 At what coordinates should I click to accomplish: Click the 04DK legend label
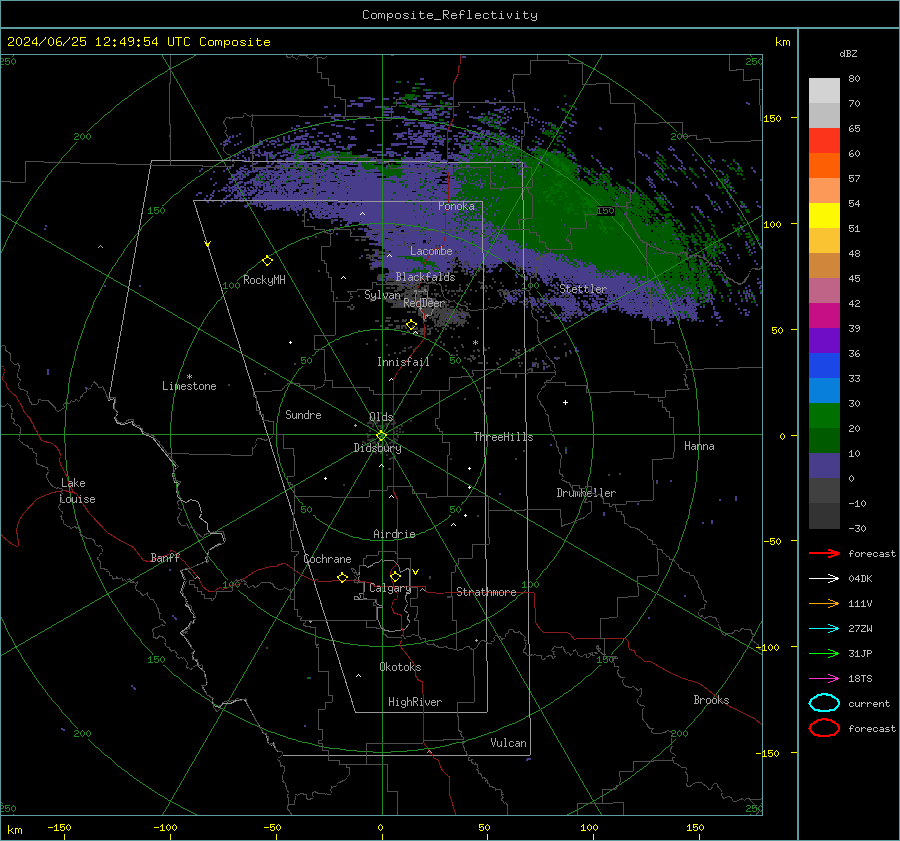click(860, 579)
